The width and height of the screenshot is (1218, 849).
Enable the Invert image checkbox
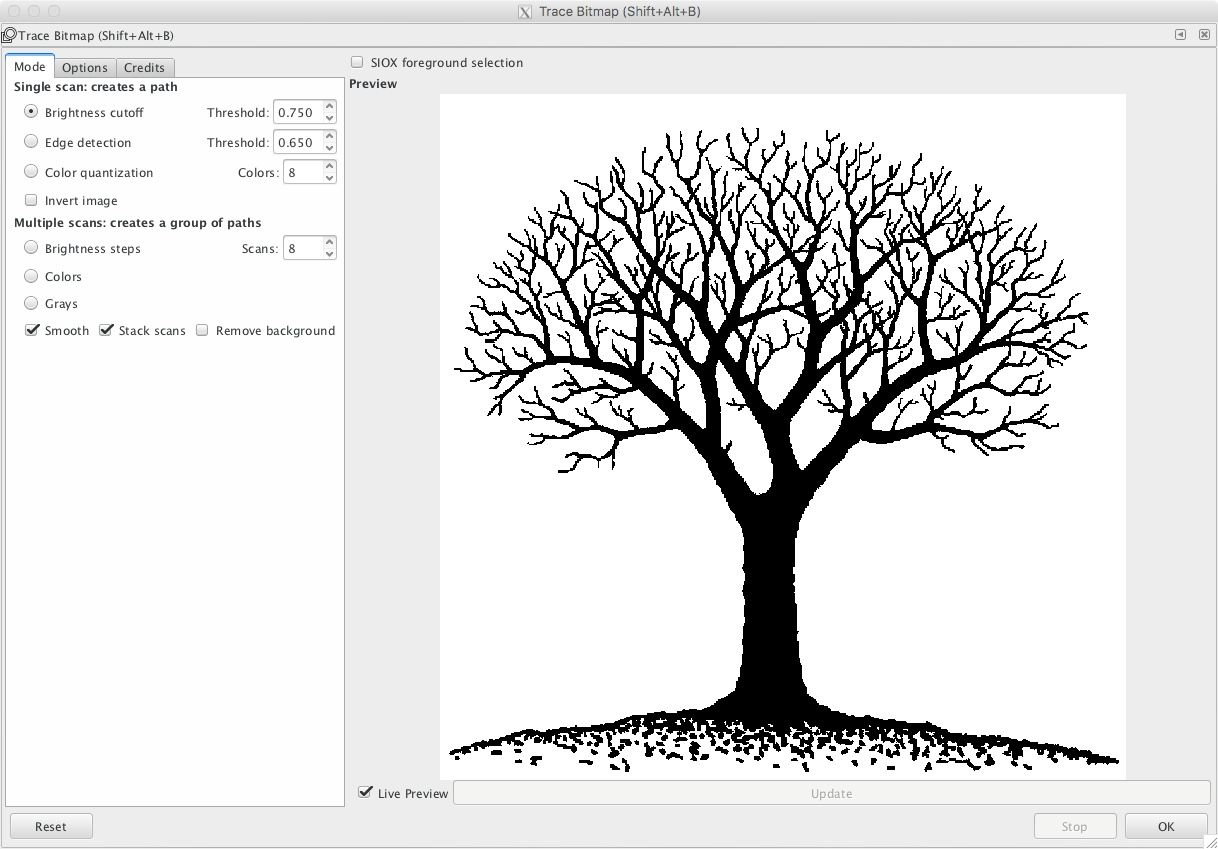[x=31, y=200]
